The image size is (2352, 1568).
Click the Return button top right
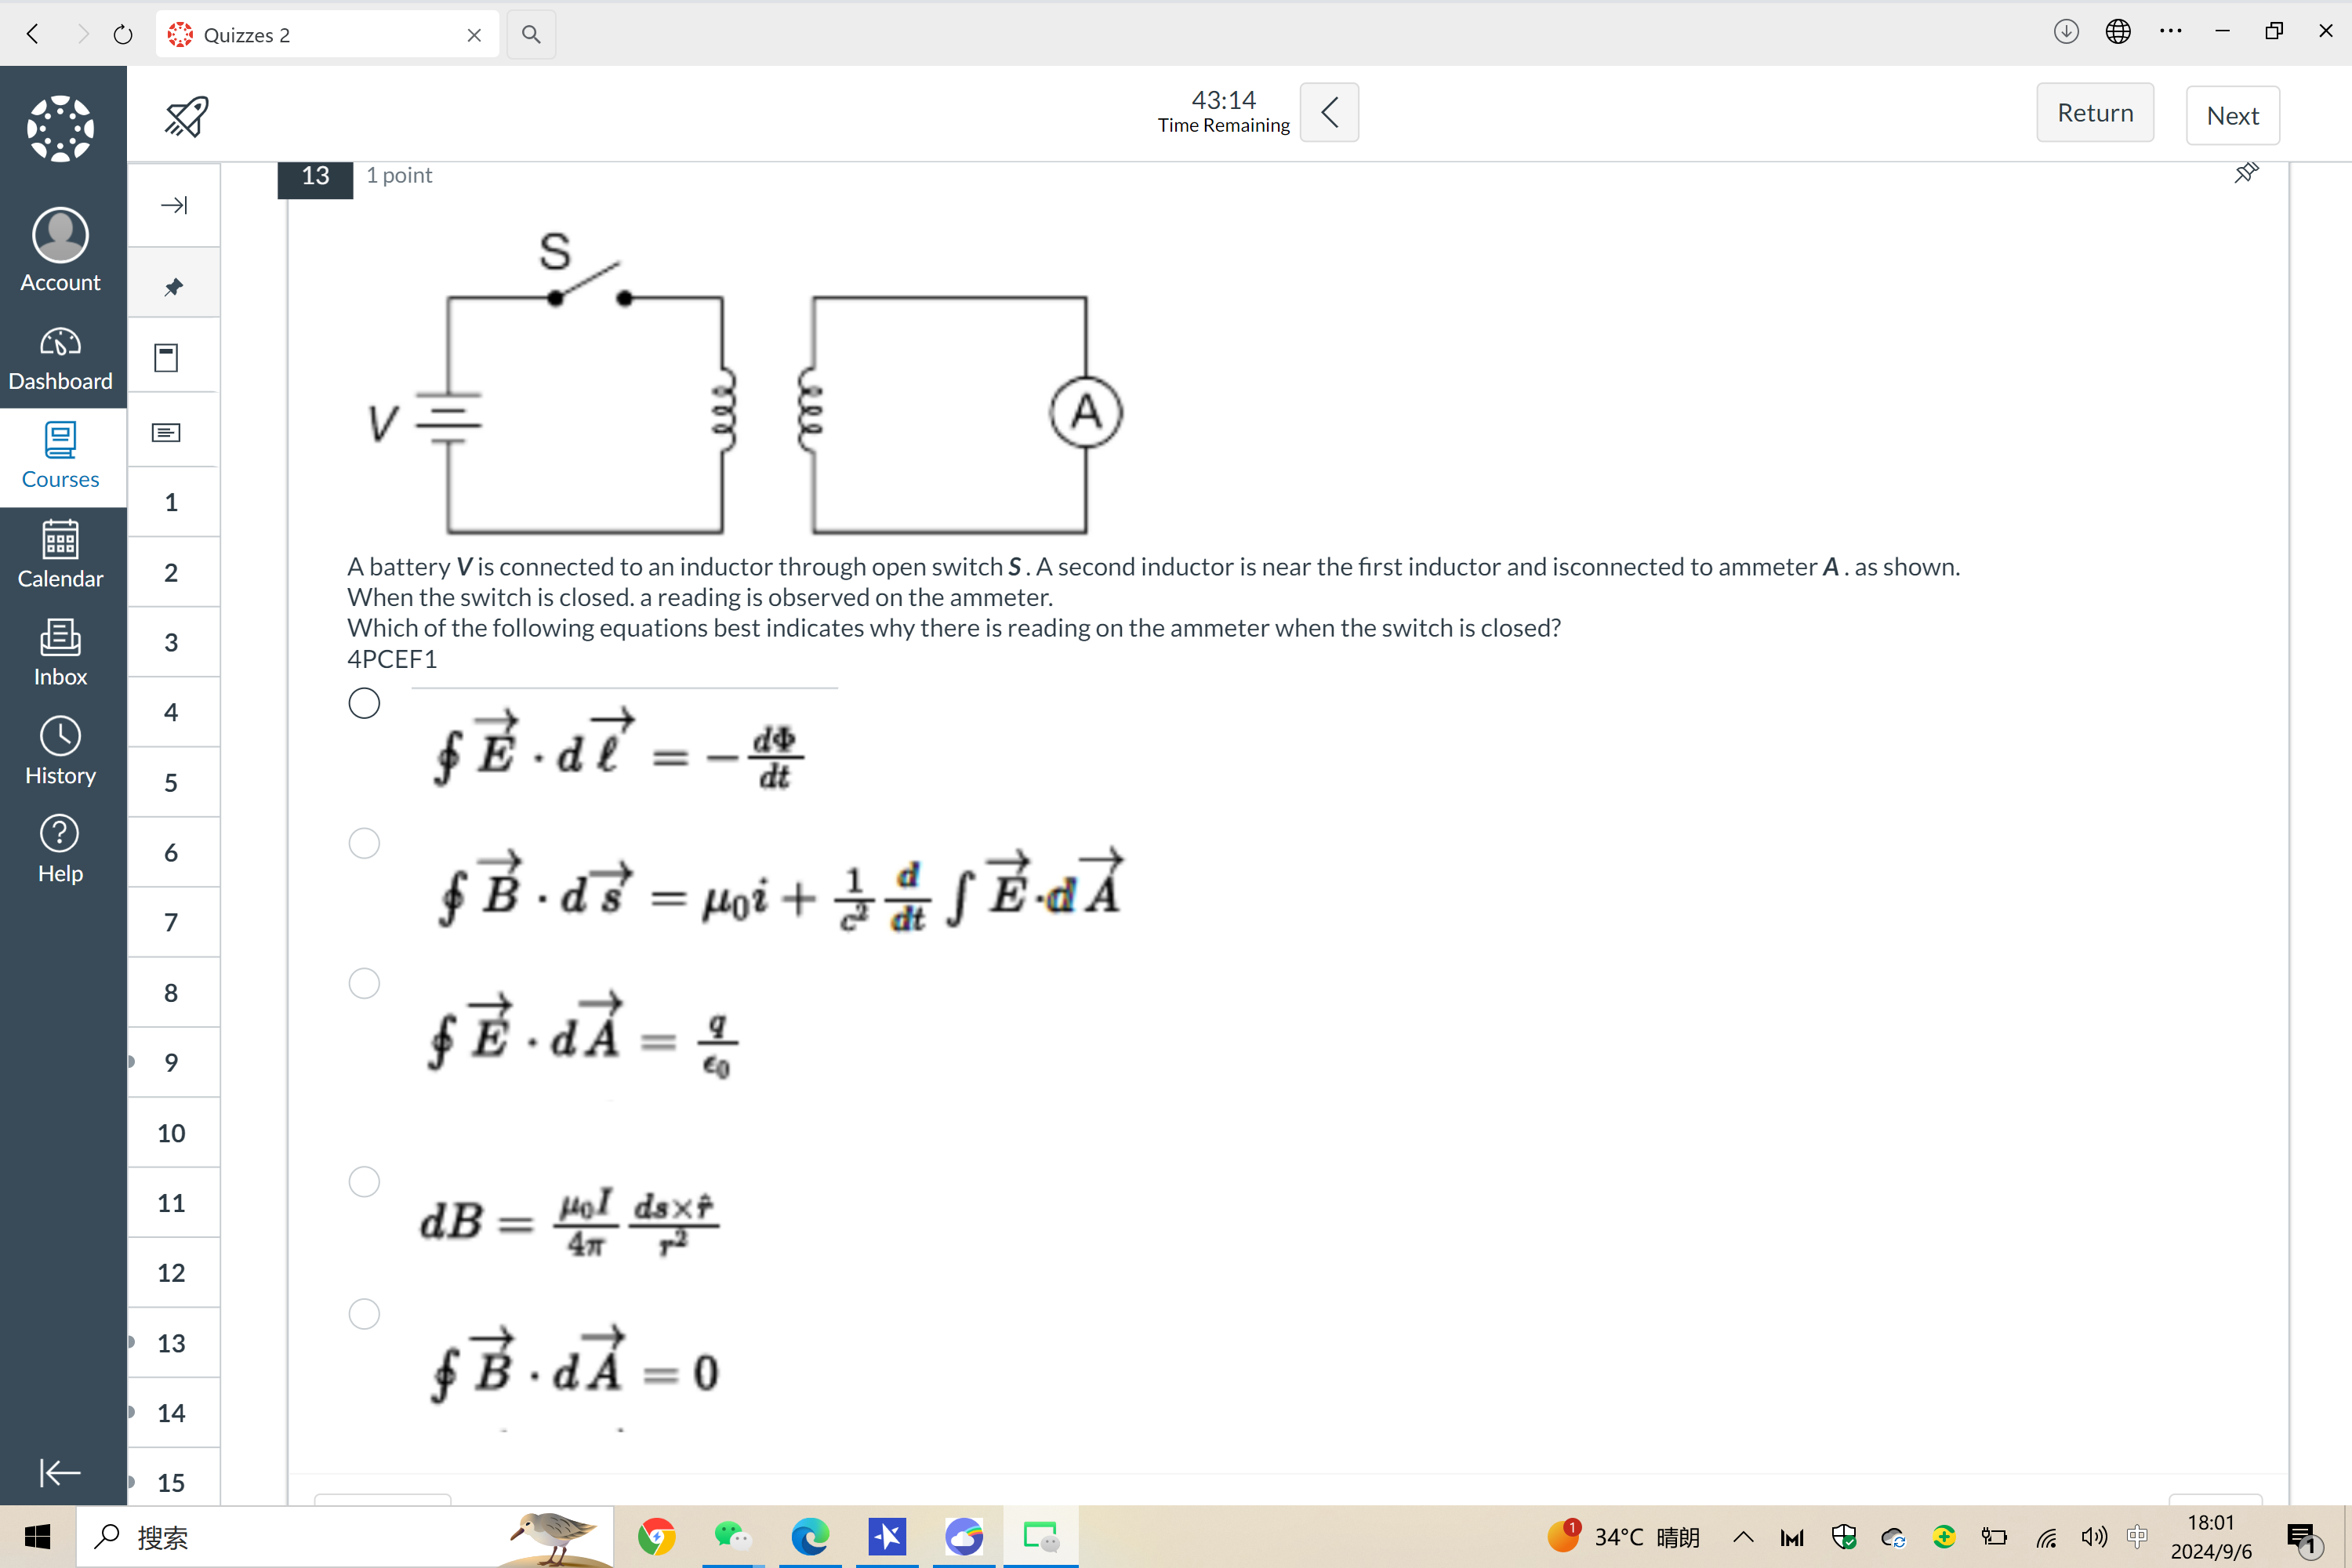(2096, 114)
